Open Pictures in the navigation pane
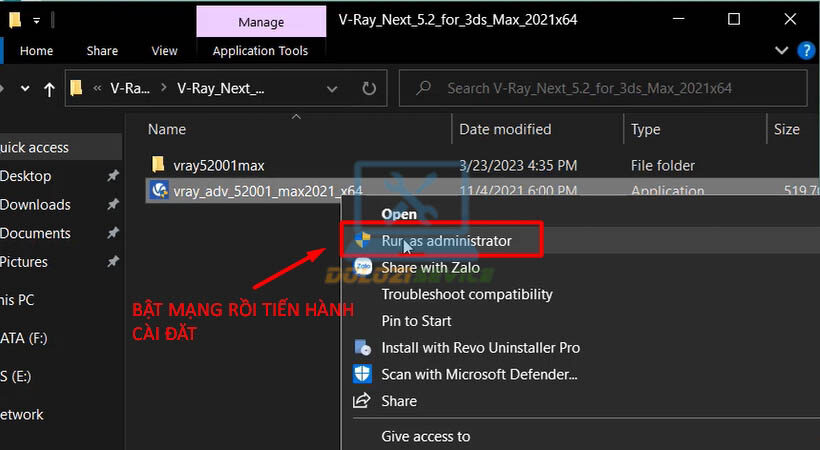The width and height of the screenshot is (820, 450). 24,262
